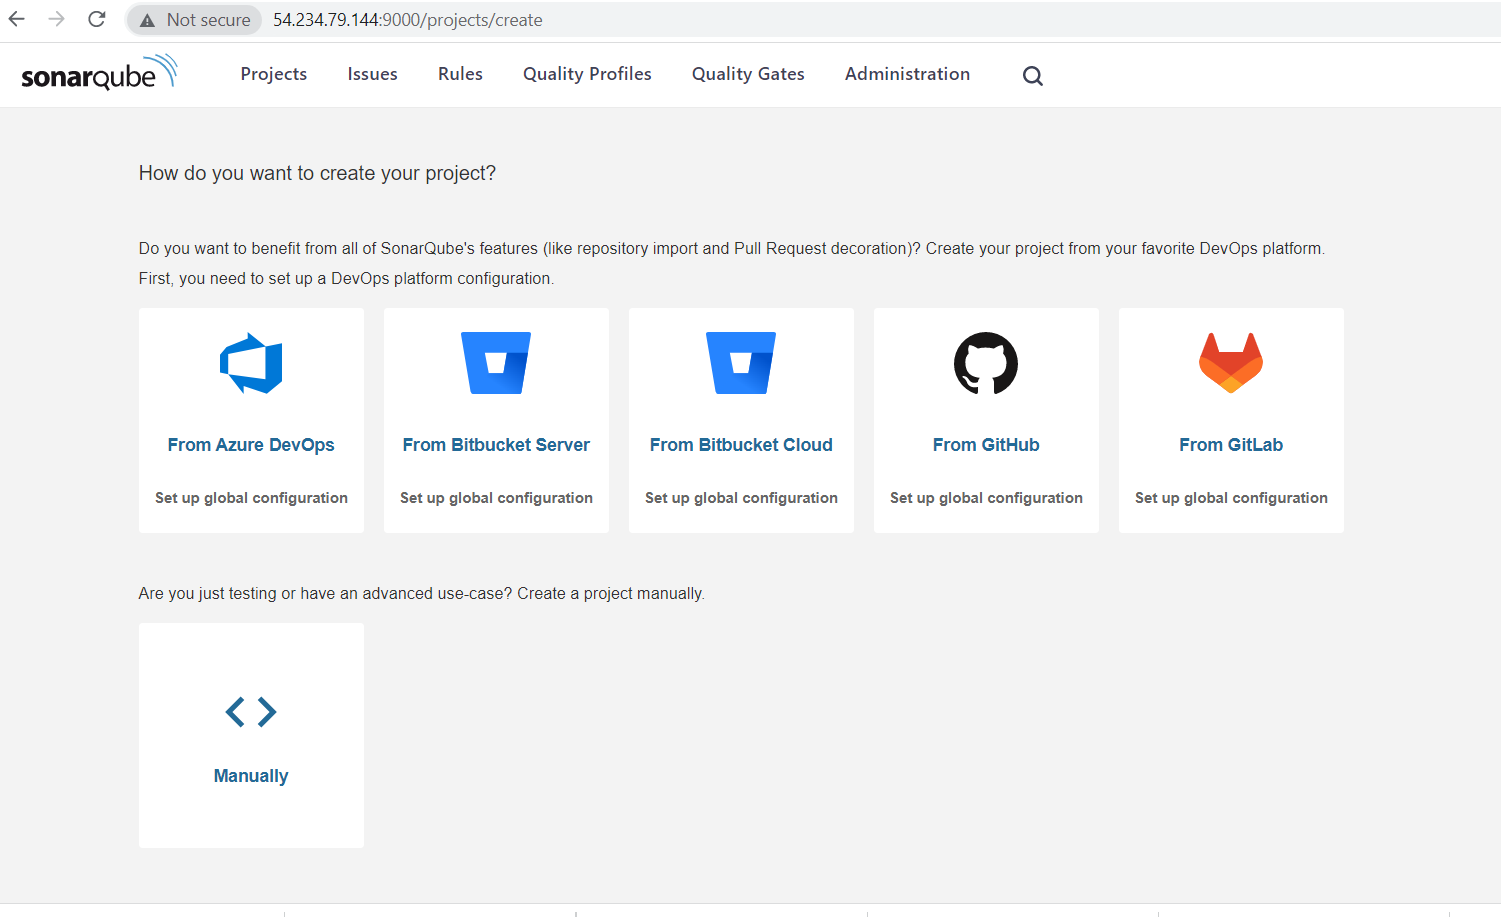Viewport: 1501px width, 917px height.
Task: Set up global configuration for Azure DevOps
Action: (x=251, y=498)
